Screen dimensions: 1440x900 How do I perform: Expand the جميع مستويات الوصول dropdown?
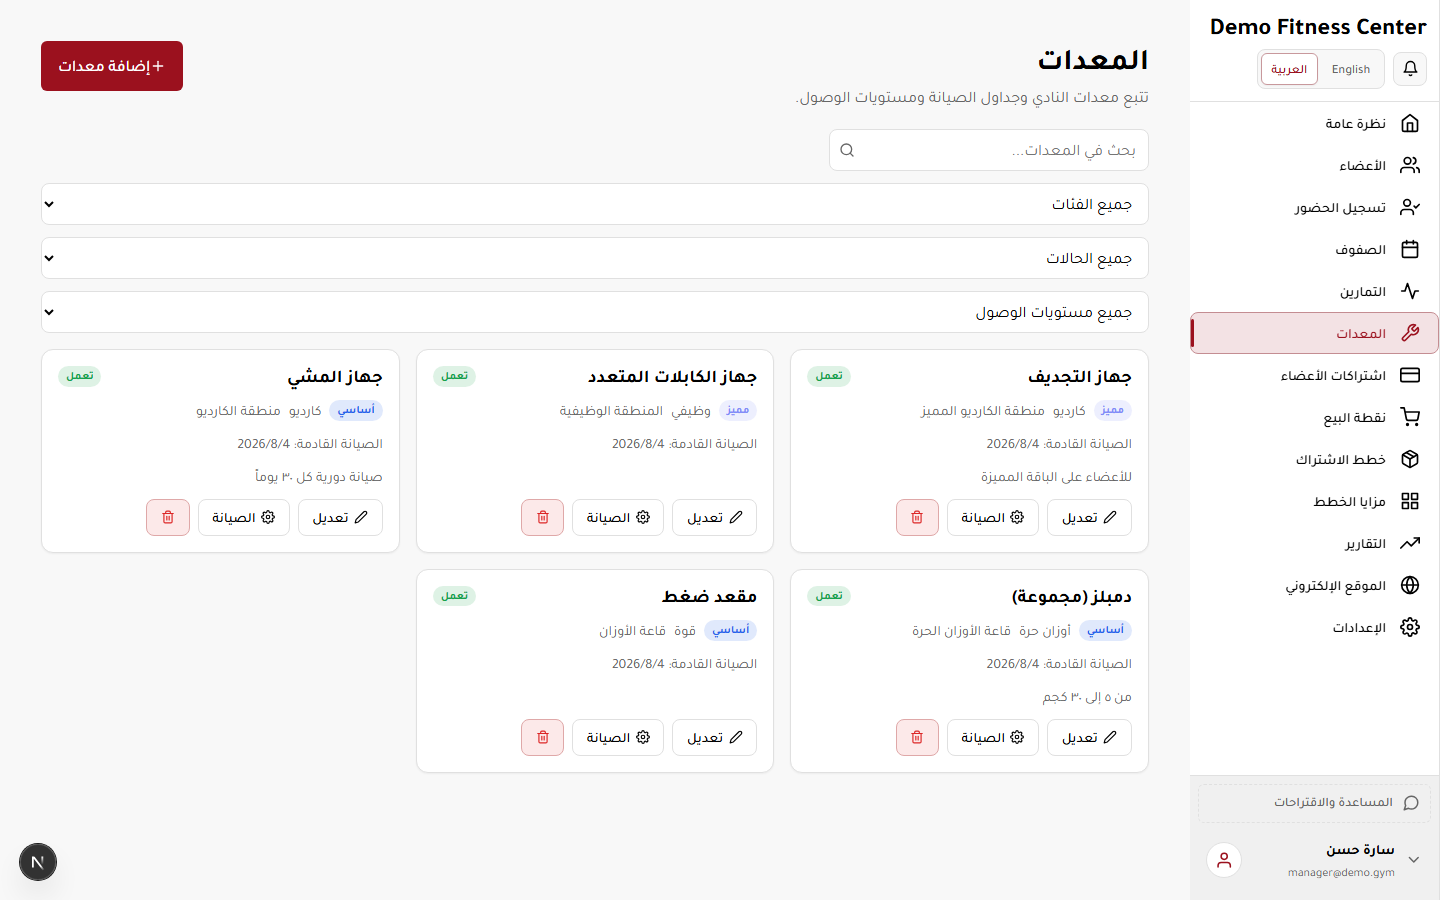click(595, 312)
